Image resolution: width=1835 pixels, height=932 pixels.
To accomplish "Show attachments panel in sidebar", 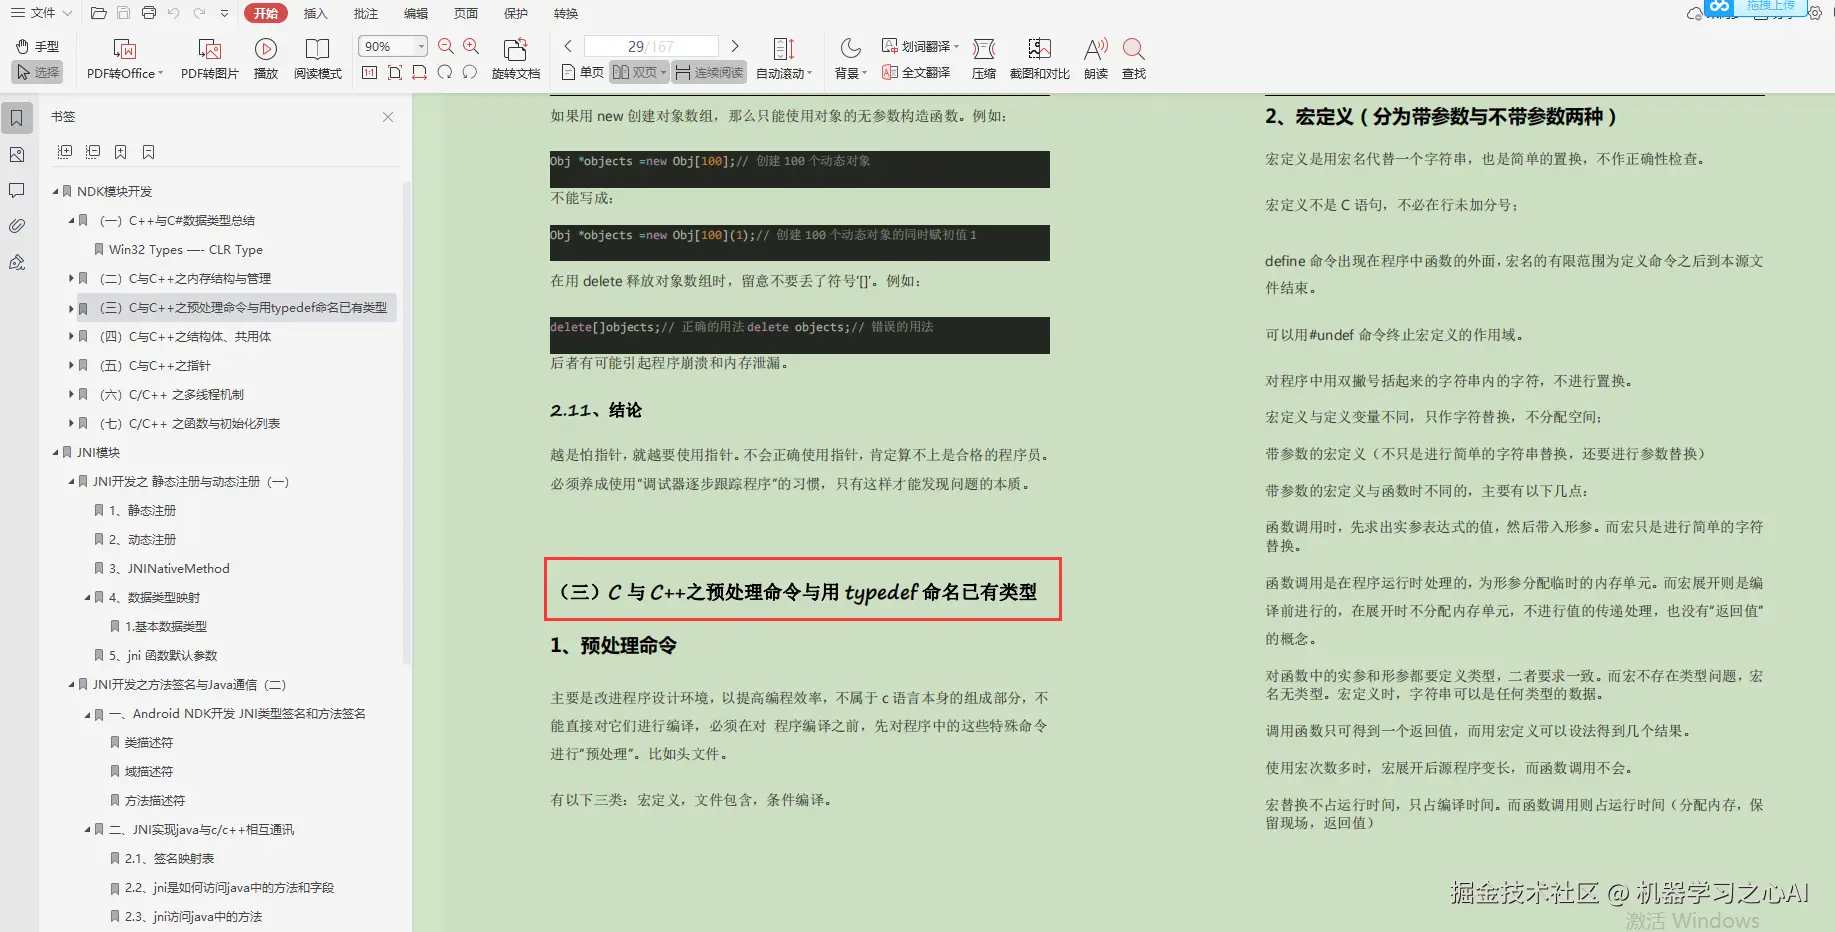I will 17,226.
